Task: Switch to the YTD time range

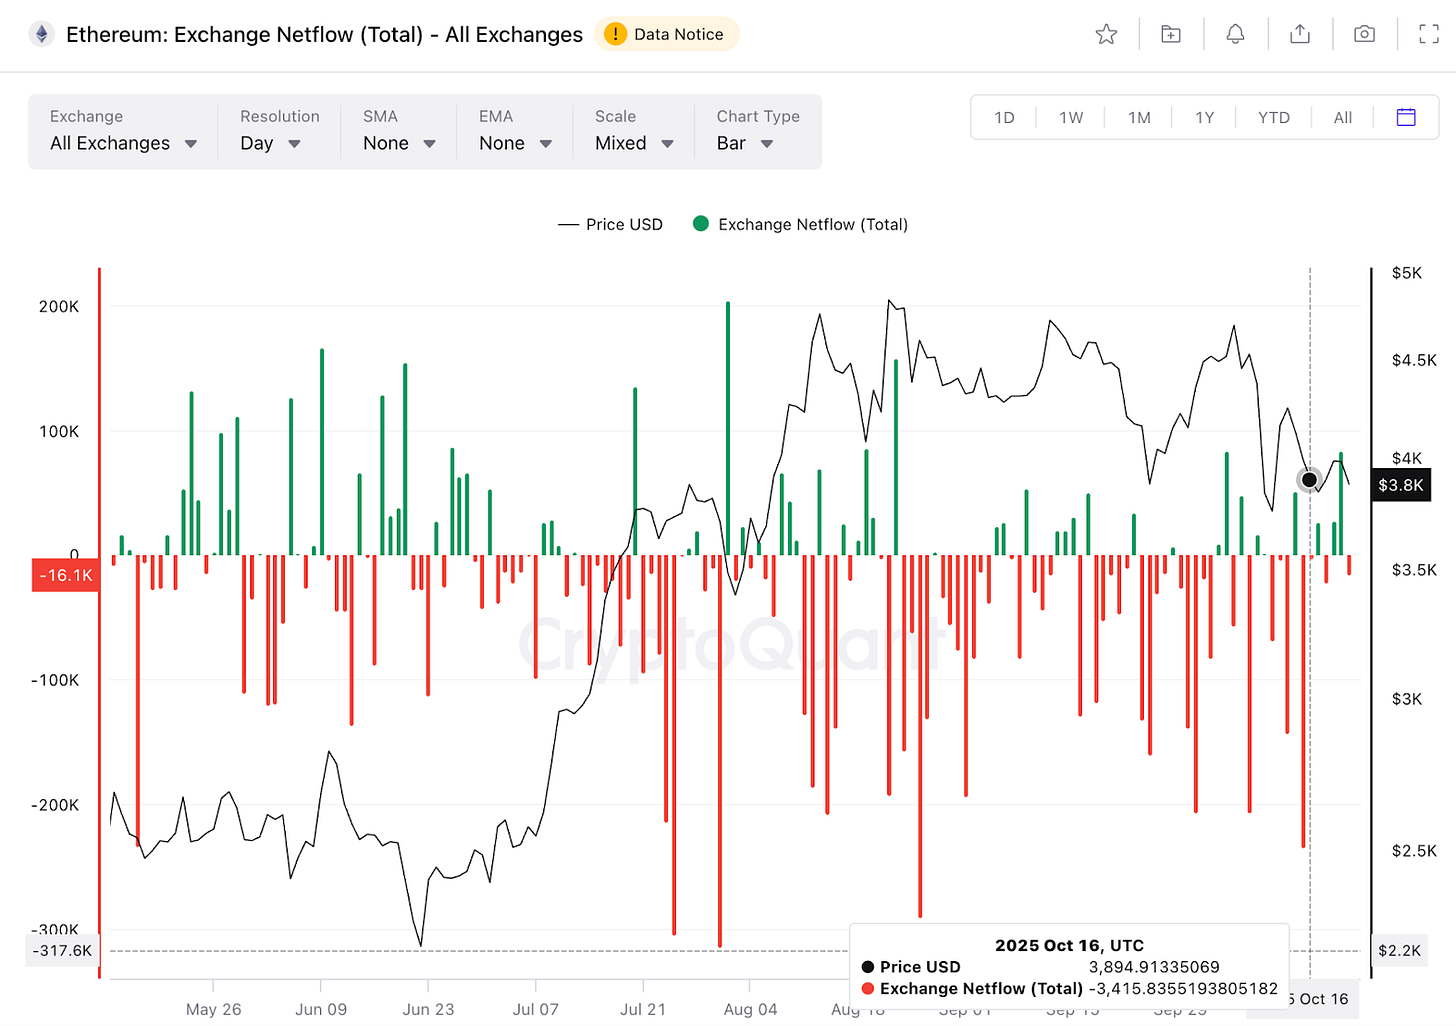Action: click(1273, 117)
